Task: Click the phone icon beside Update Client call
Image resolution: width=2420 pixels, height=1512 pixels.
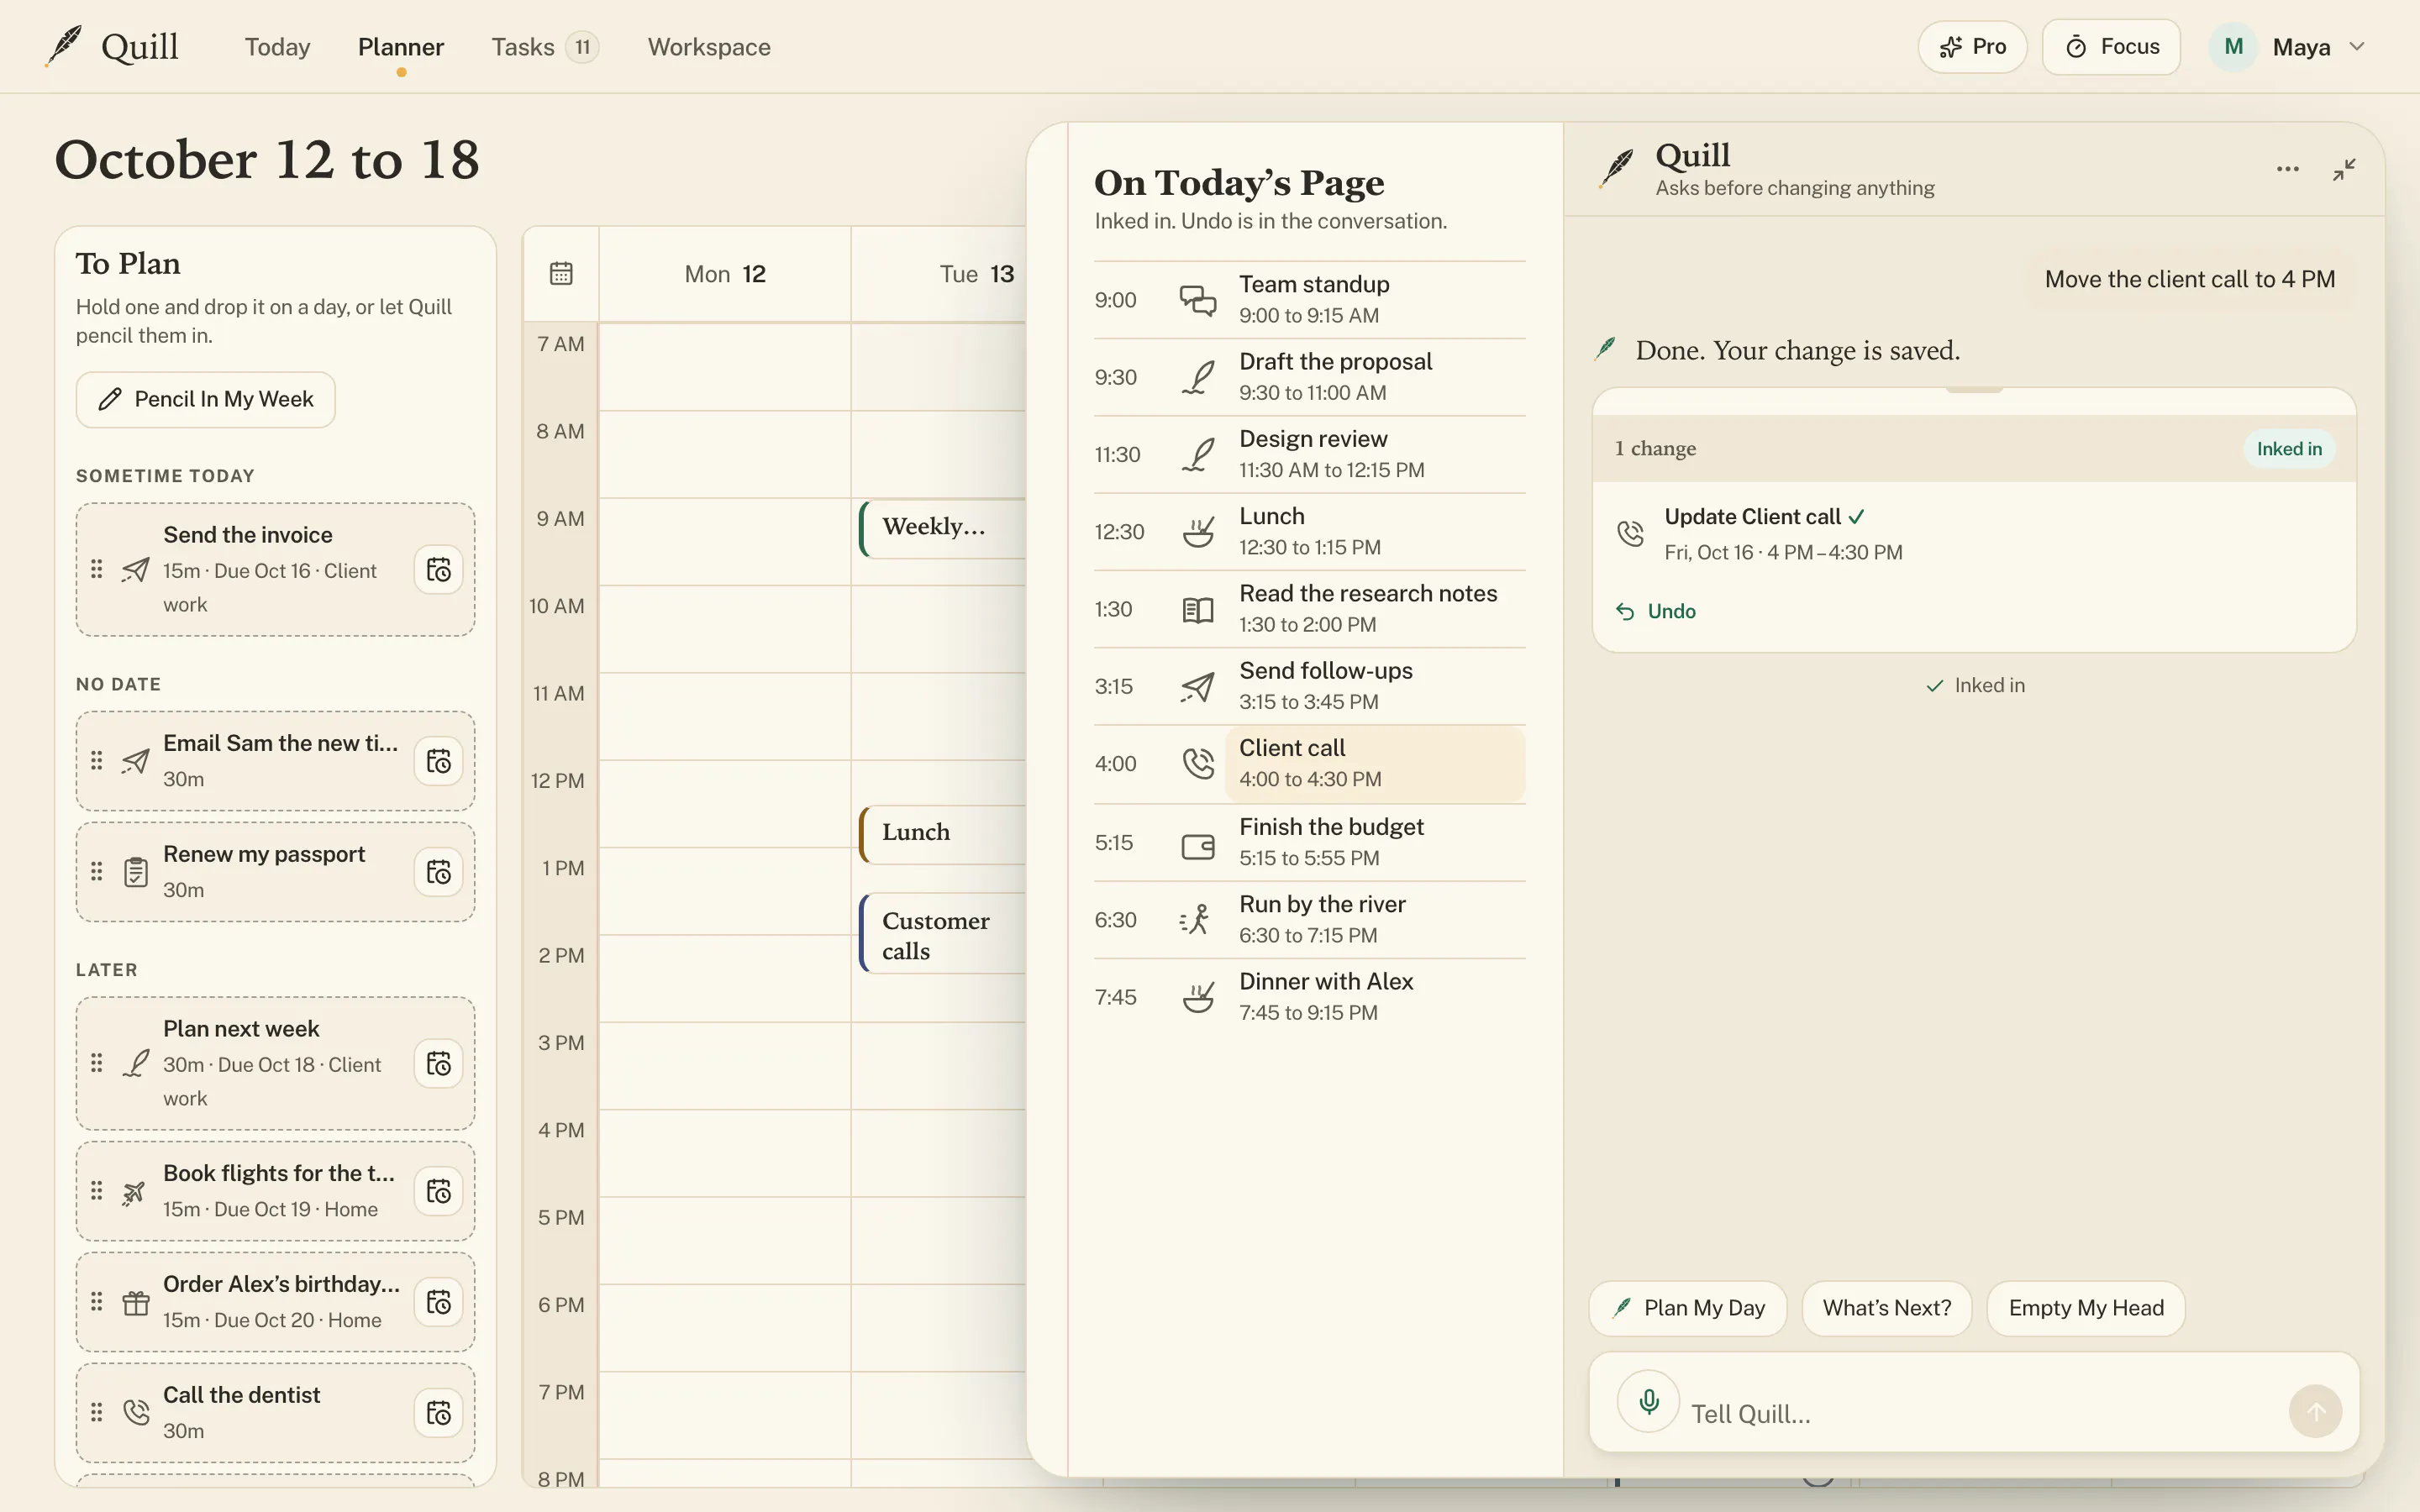Action: pyautogui.click(x=1631, y=533)
